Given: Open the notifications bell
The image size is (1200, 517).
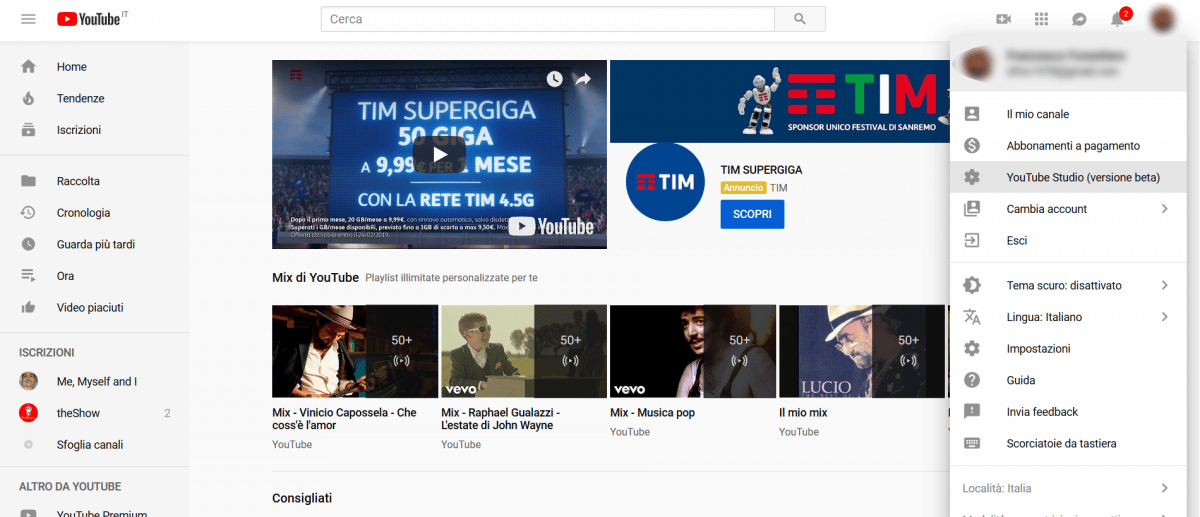Looking at the screenshot, I should tap(1117, 19).
